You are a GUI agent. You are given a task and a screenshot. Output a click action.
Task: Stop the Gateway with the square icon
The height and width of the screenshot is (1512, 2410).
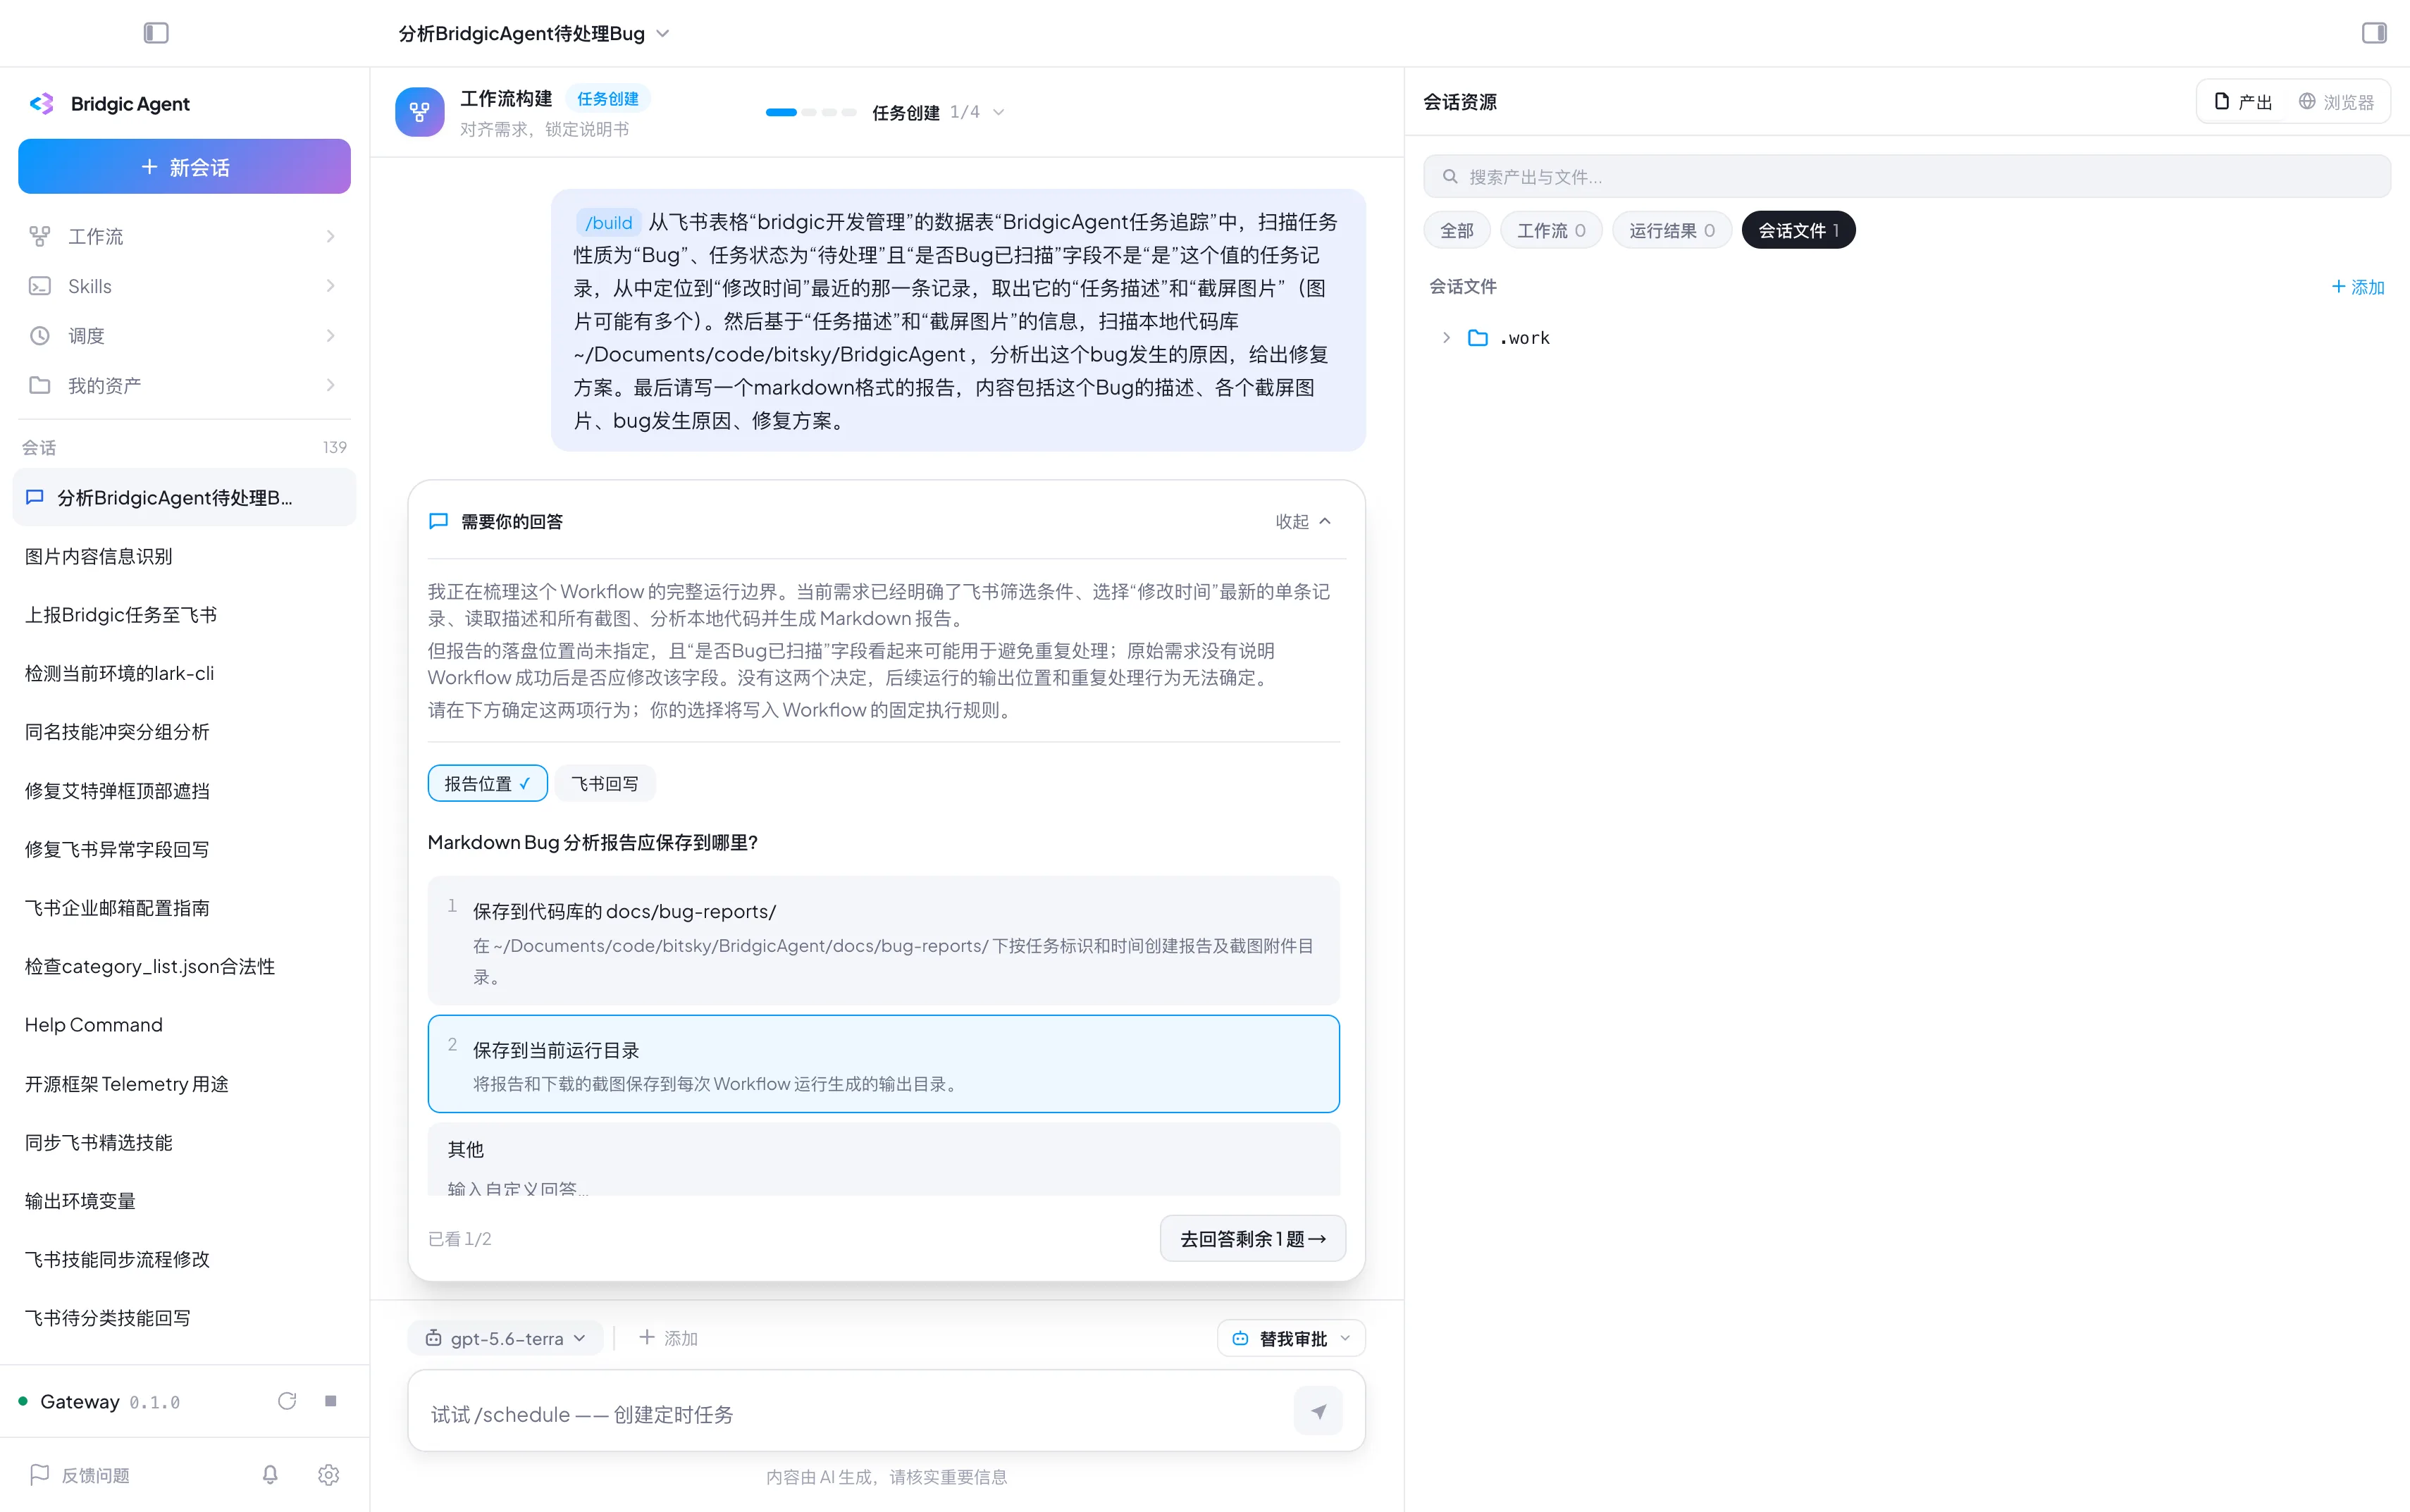[330, 1401]
